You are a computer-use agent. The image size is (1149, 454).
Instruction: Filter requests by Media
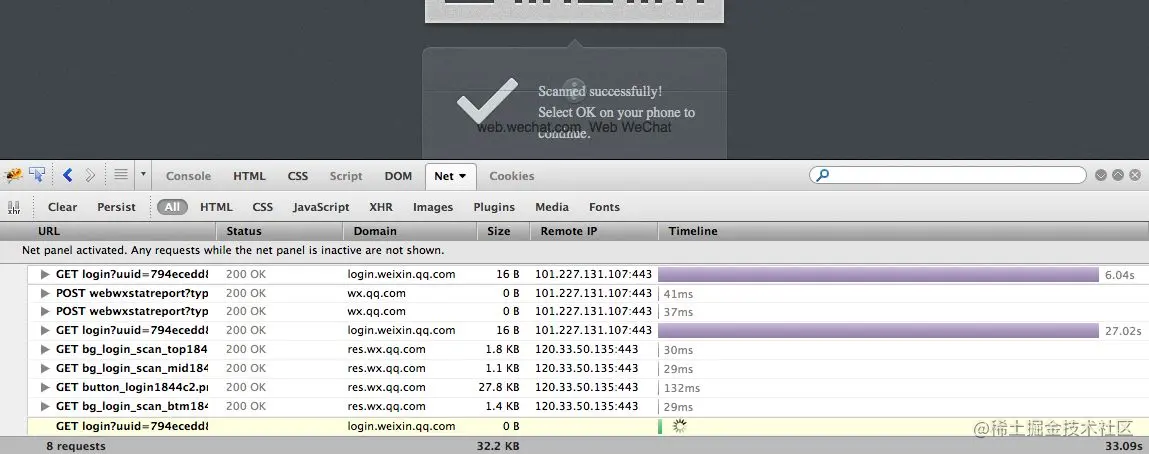(x=552, y=207)
